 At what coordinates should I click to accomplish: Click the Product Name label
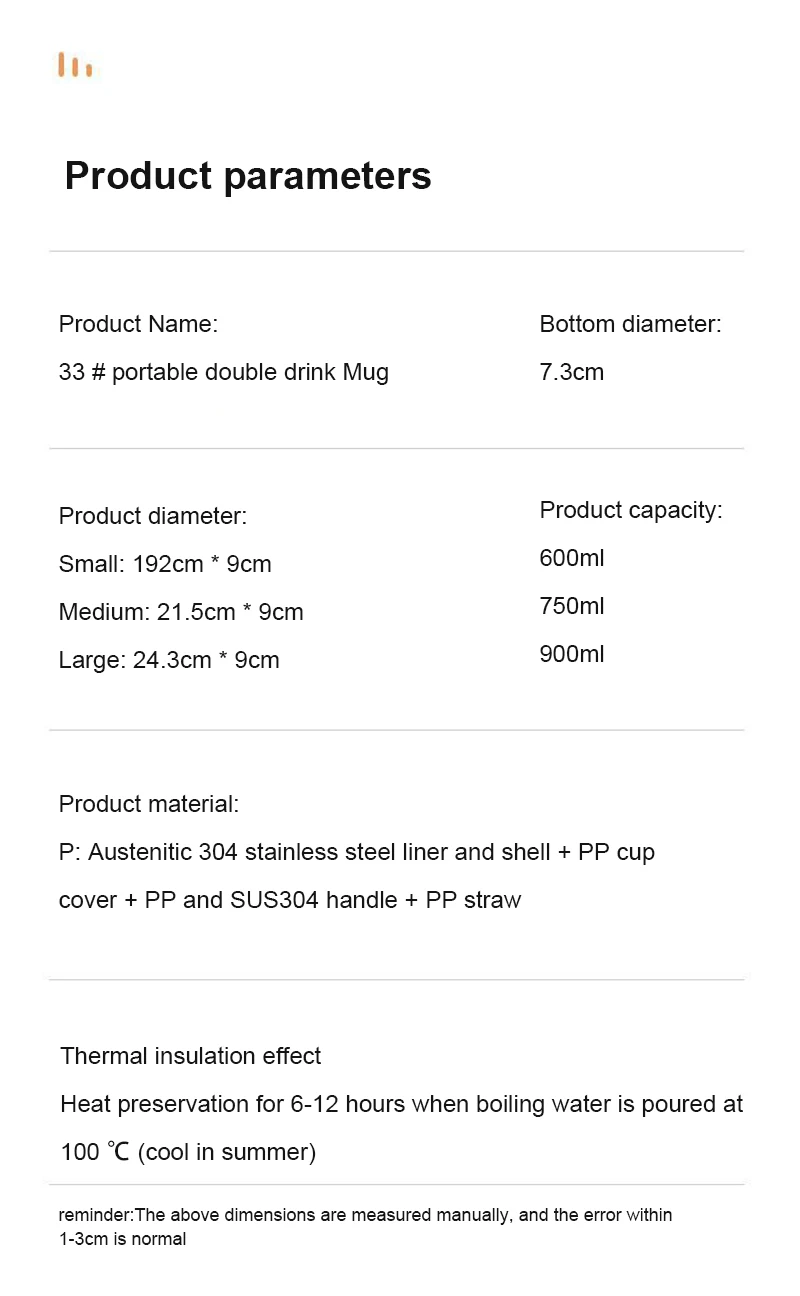coord(138,324)
